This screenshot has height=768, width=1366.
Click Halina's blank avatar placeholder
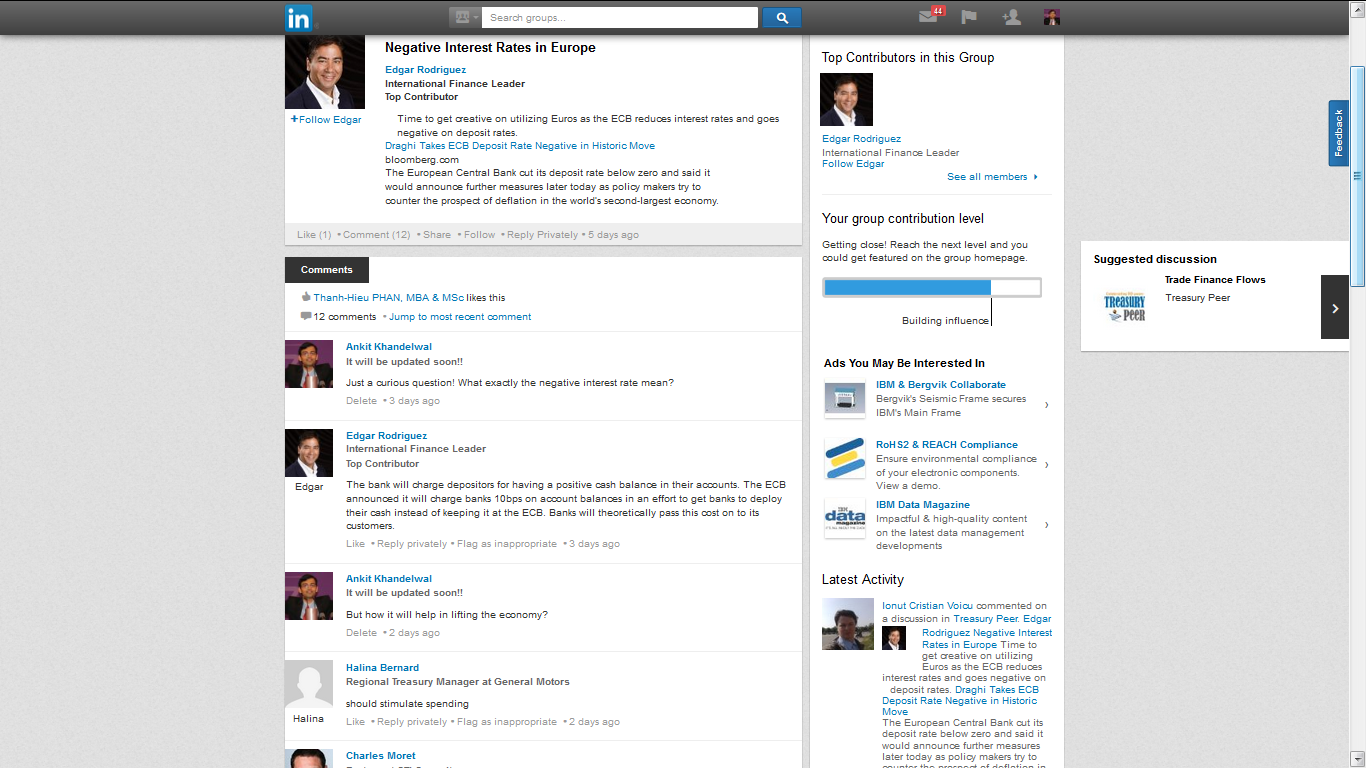309,684
